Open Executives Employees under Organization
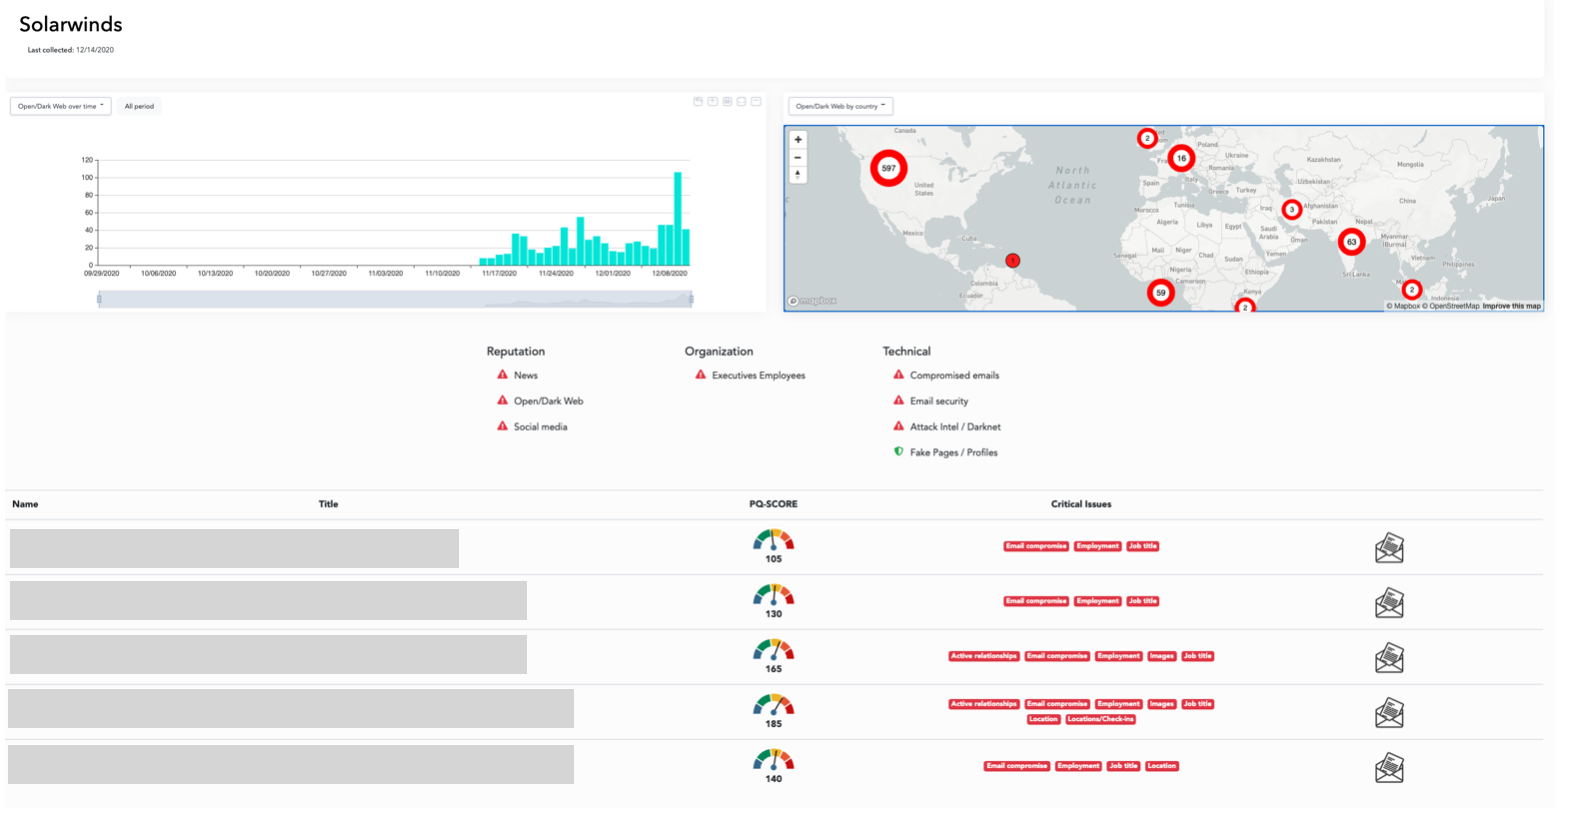This screenshot has height=822, width=1576. (x=758, y=375)
